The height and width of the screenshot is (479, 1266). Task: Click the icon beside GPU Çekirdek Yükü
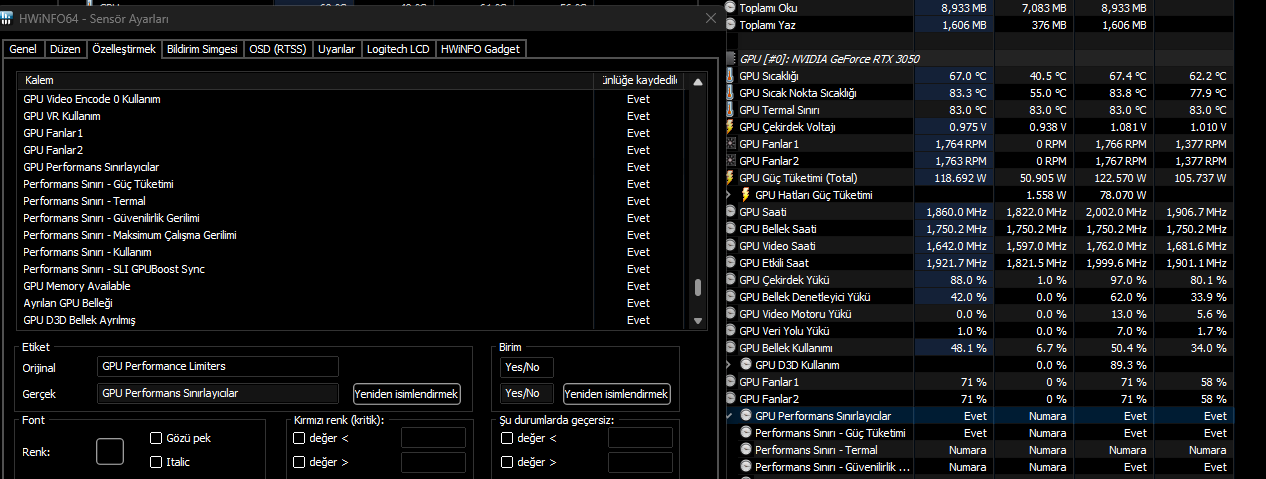(731, 280)
